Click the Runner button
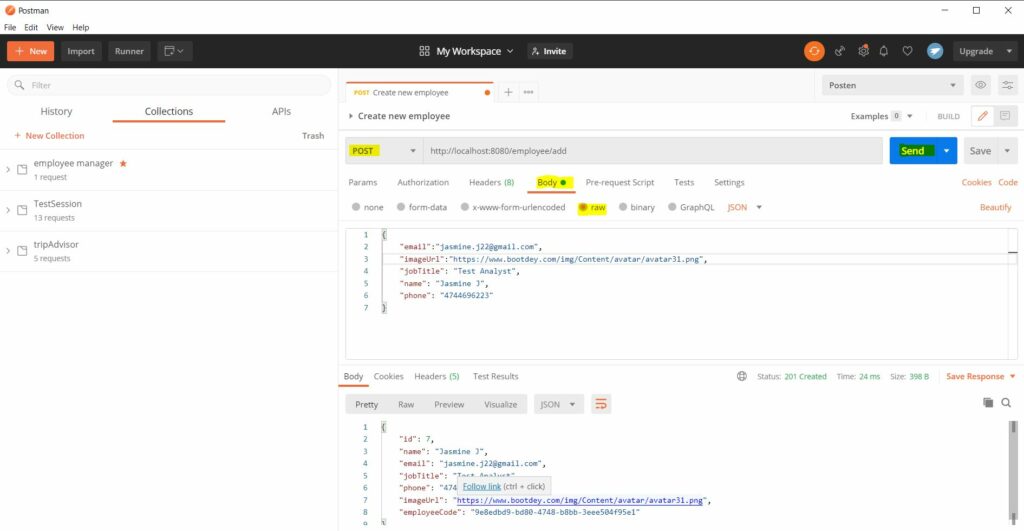This screenshot has height=531, width=1024. [129, 51]
